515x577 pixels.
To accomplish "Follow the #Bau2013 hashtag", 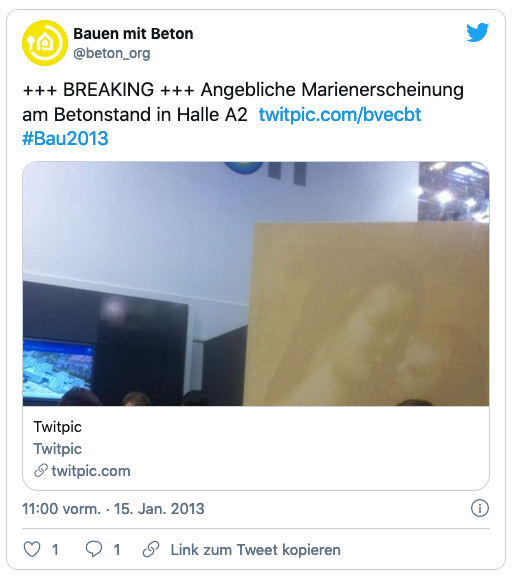I will click(x=65, y=139).
